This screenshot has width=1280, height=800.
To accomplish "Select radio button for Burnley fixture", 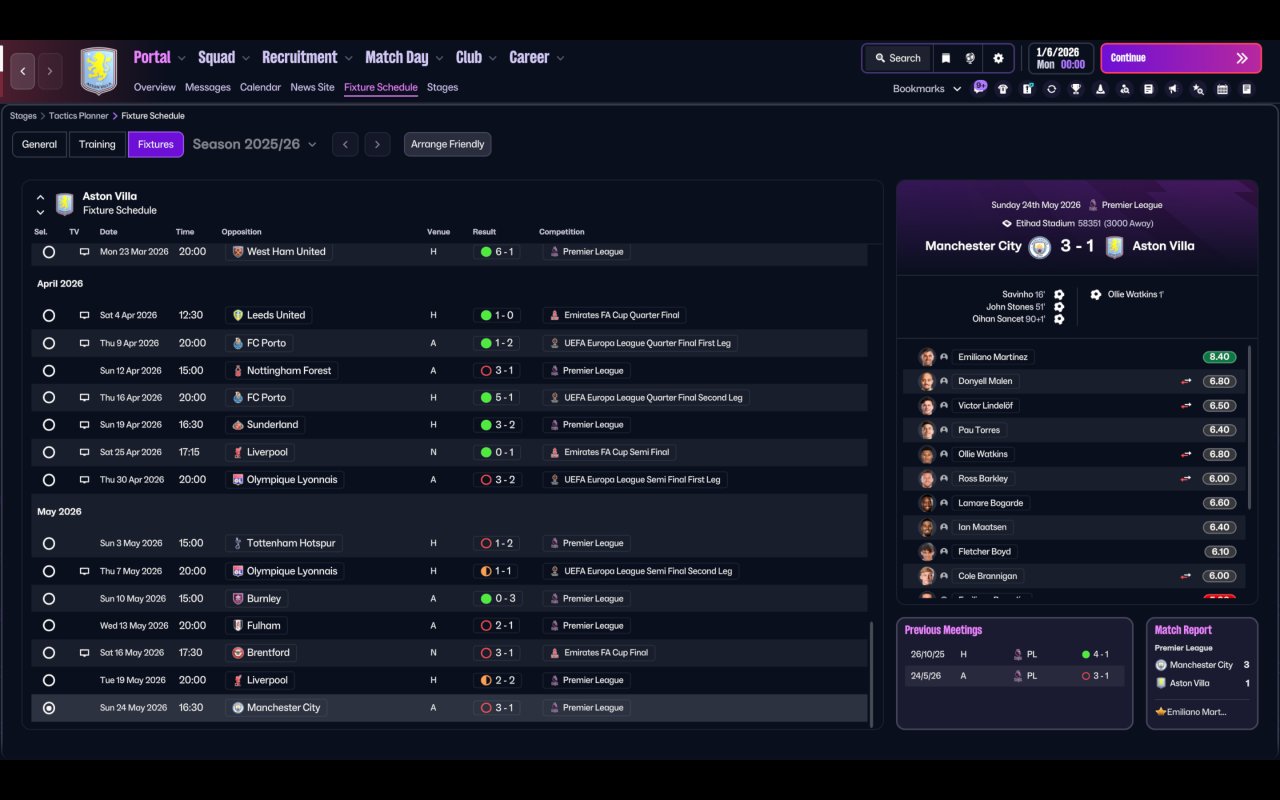I will pos(49,599).
